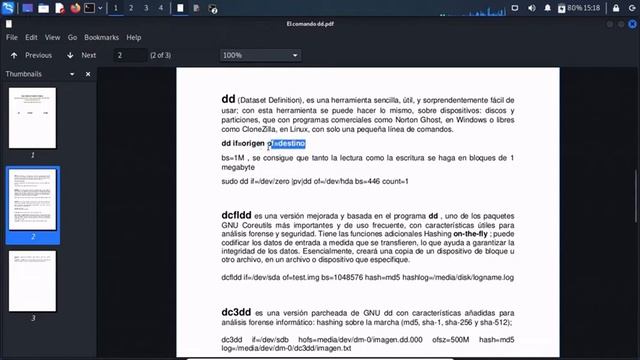Click the 15:18 panel clock

point(592,8)
